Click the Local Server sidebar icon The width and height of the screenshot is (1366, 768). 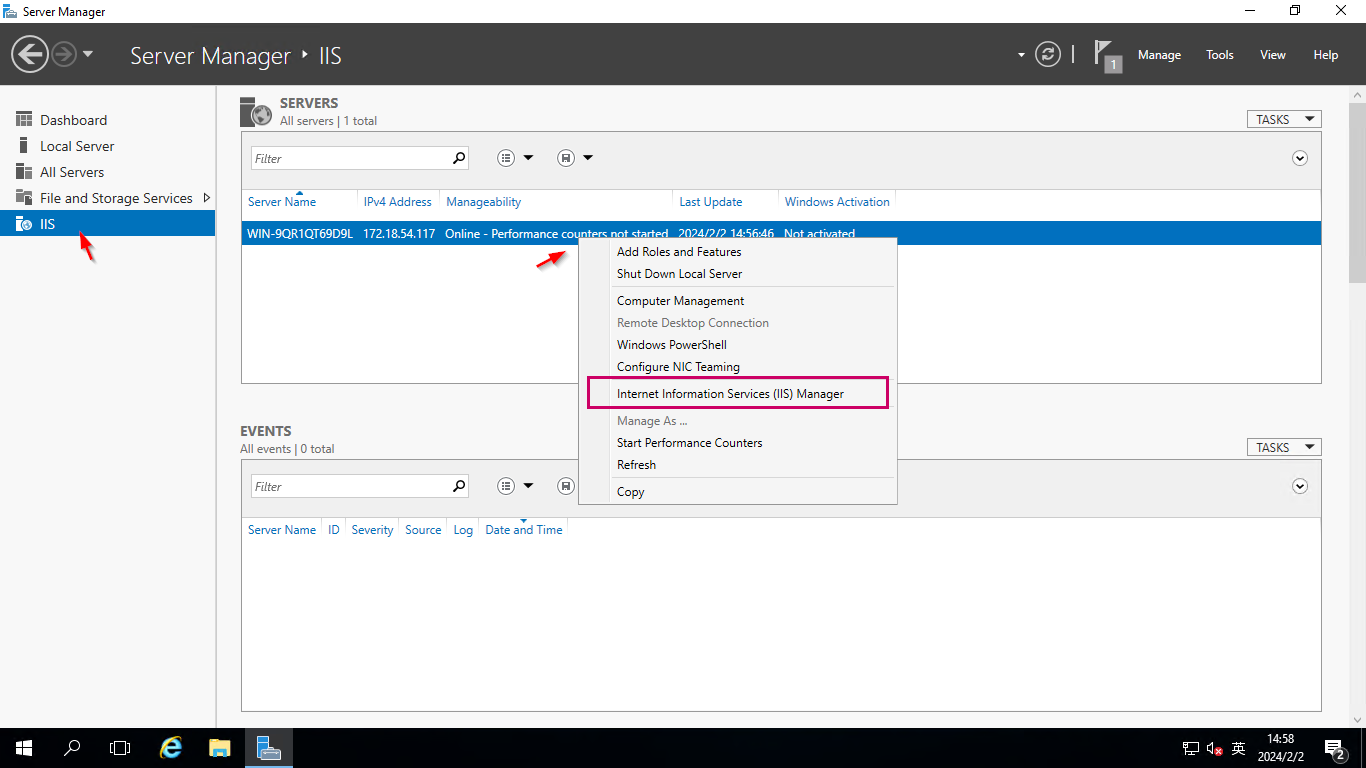(24, 146)
